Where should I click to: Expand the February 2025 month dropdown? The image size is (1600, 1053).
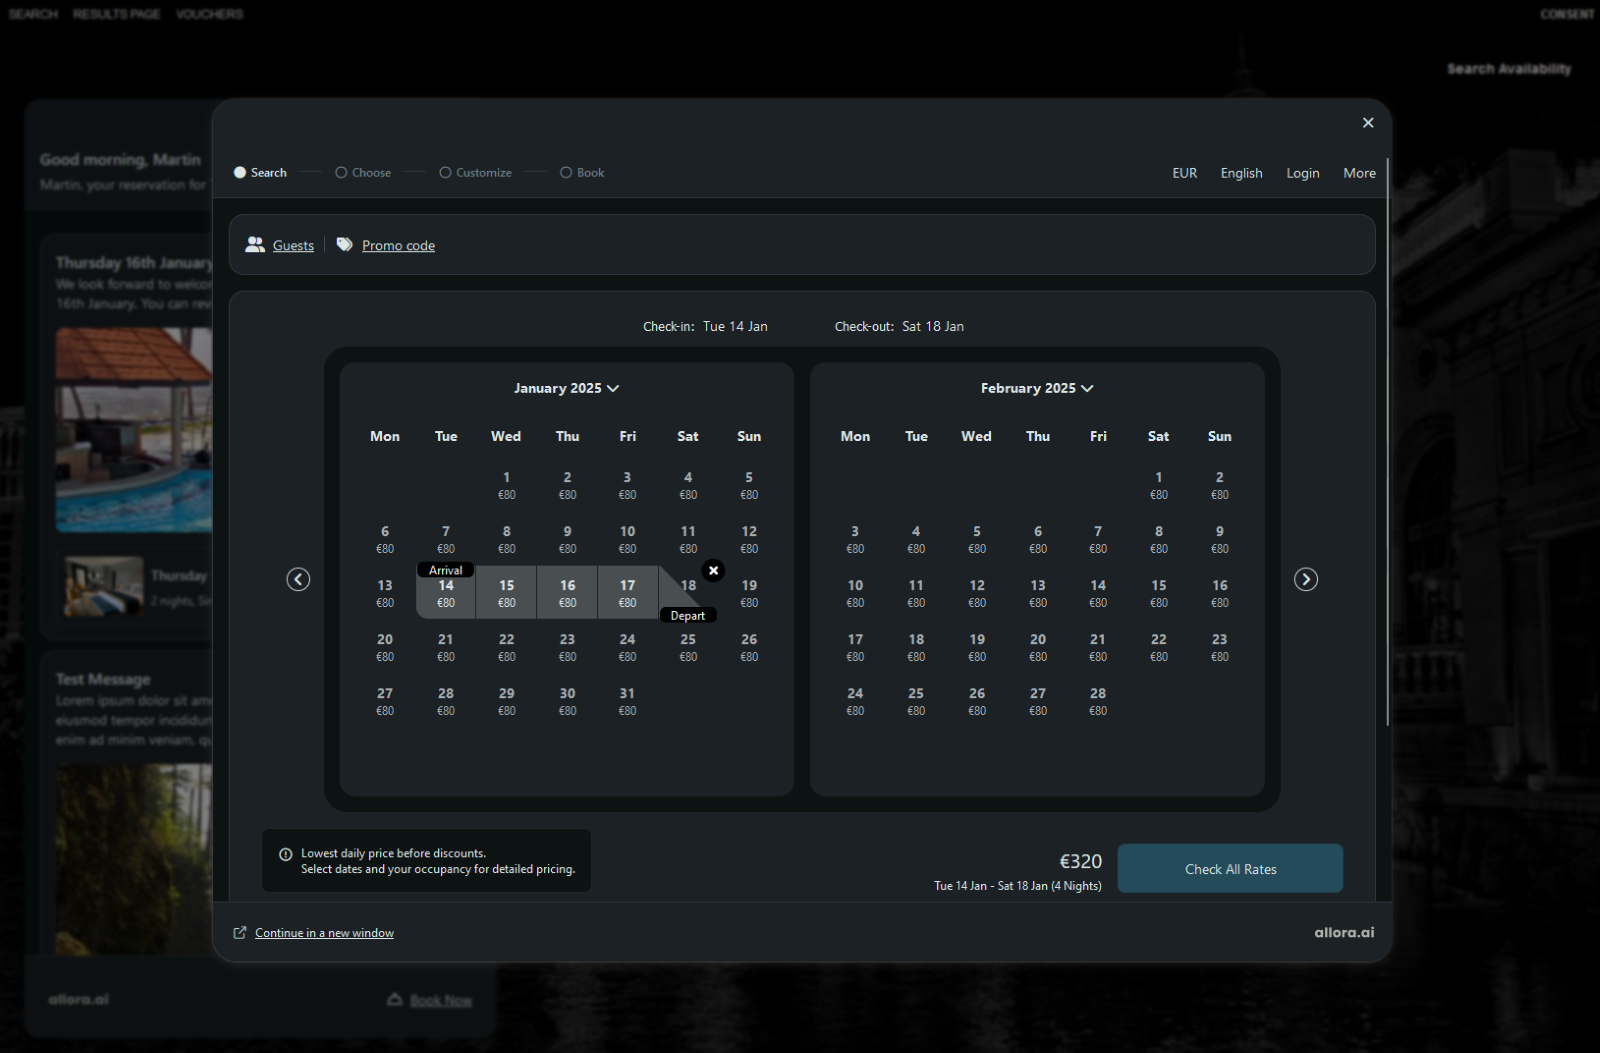[1037, 388]
